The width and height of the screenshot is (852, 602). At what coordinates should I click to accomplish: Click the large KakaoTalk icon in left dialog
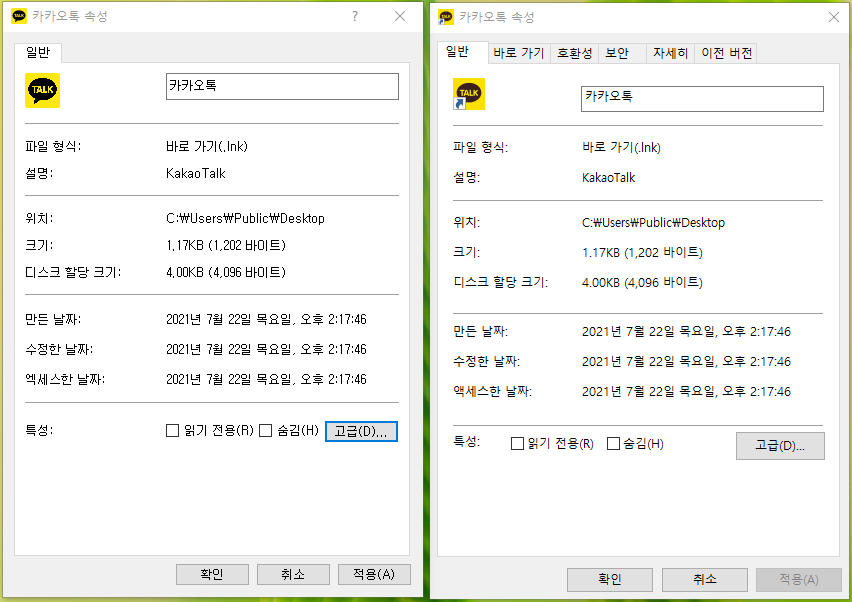[x=42, y=90]
